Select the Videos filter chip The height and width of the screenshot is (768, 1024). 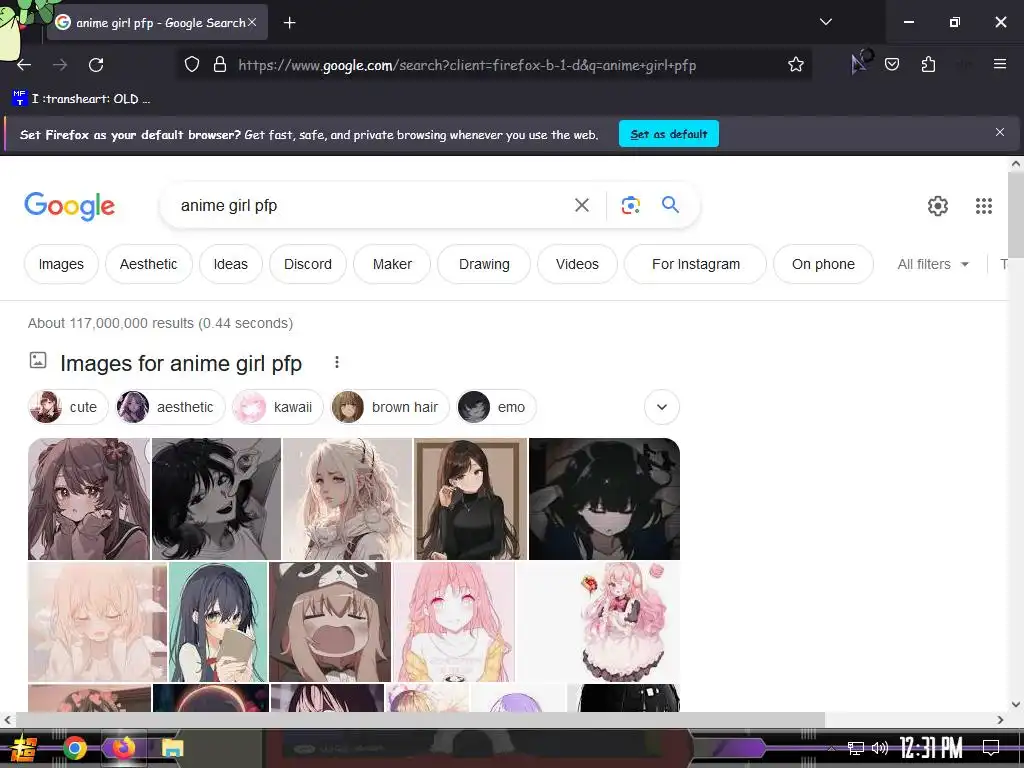click(x=577, y=264)
